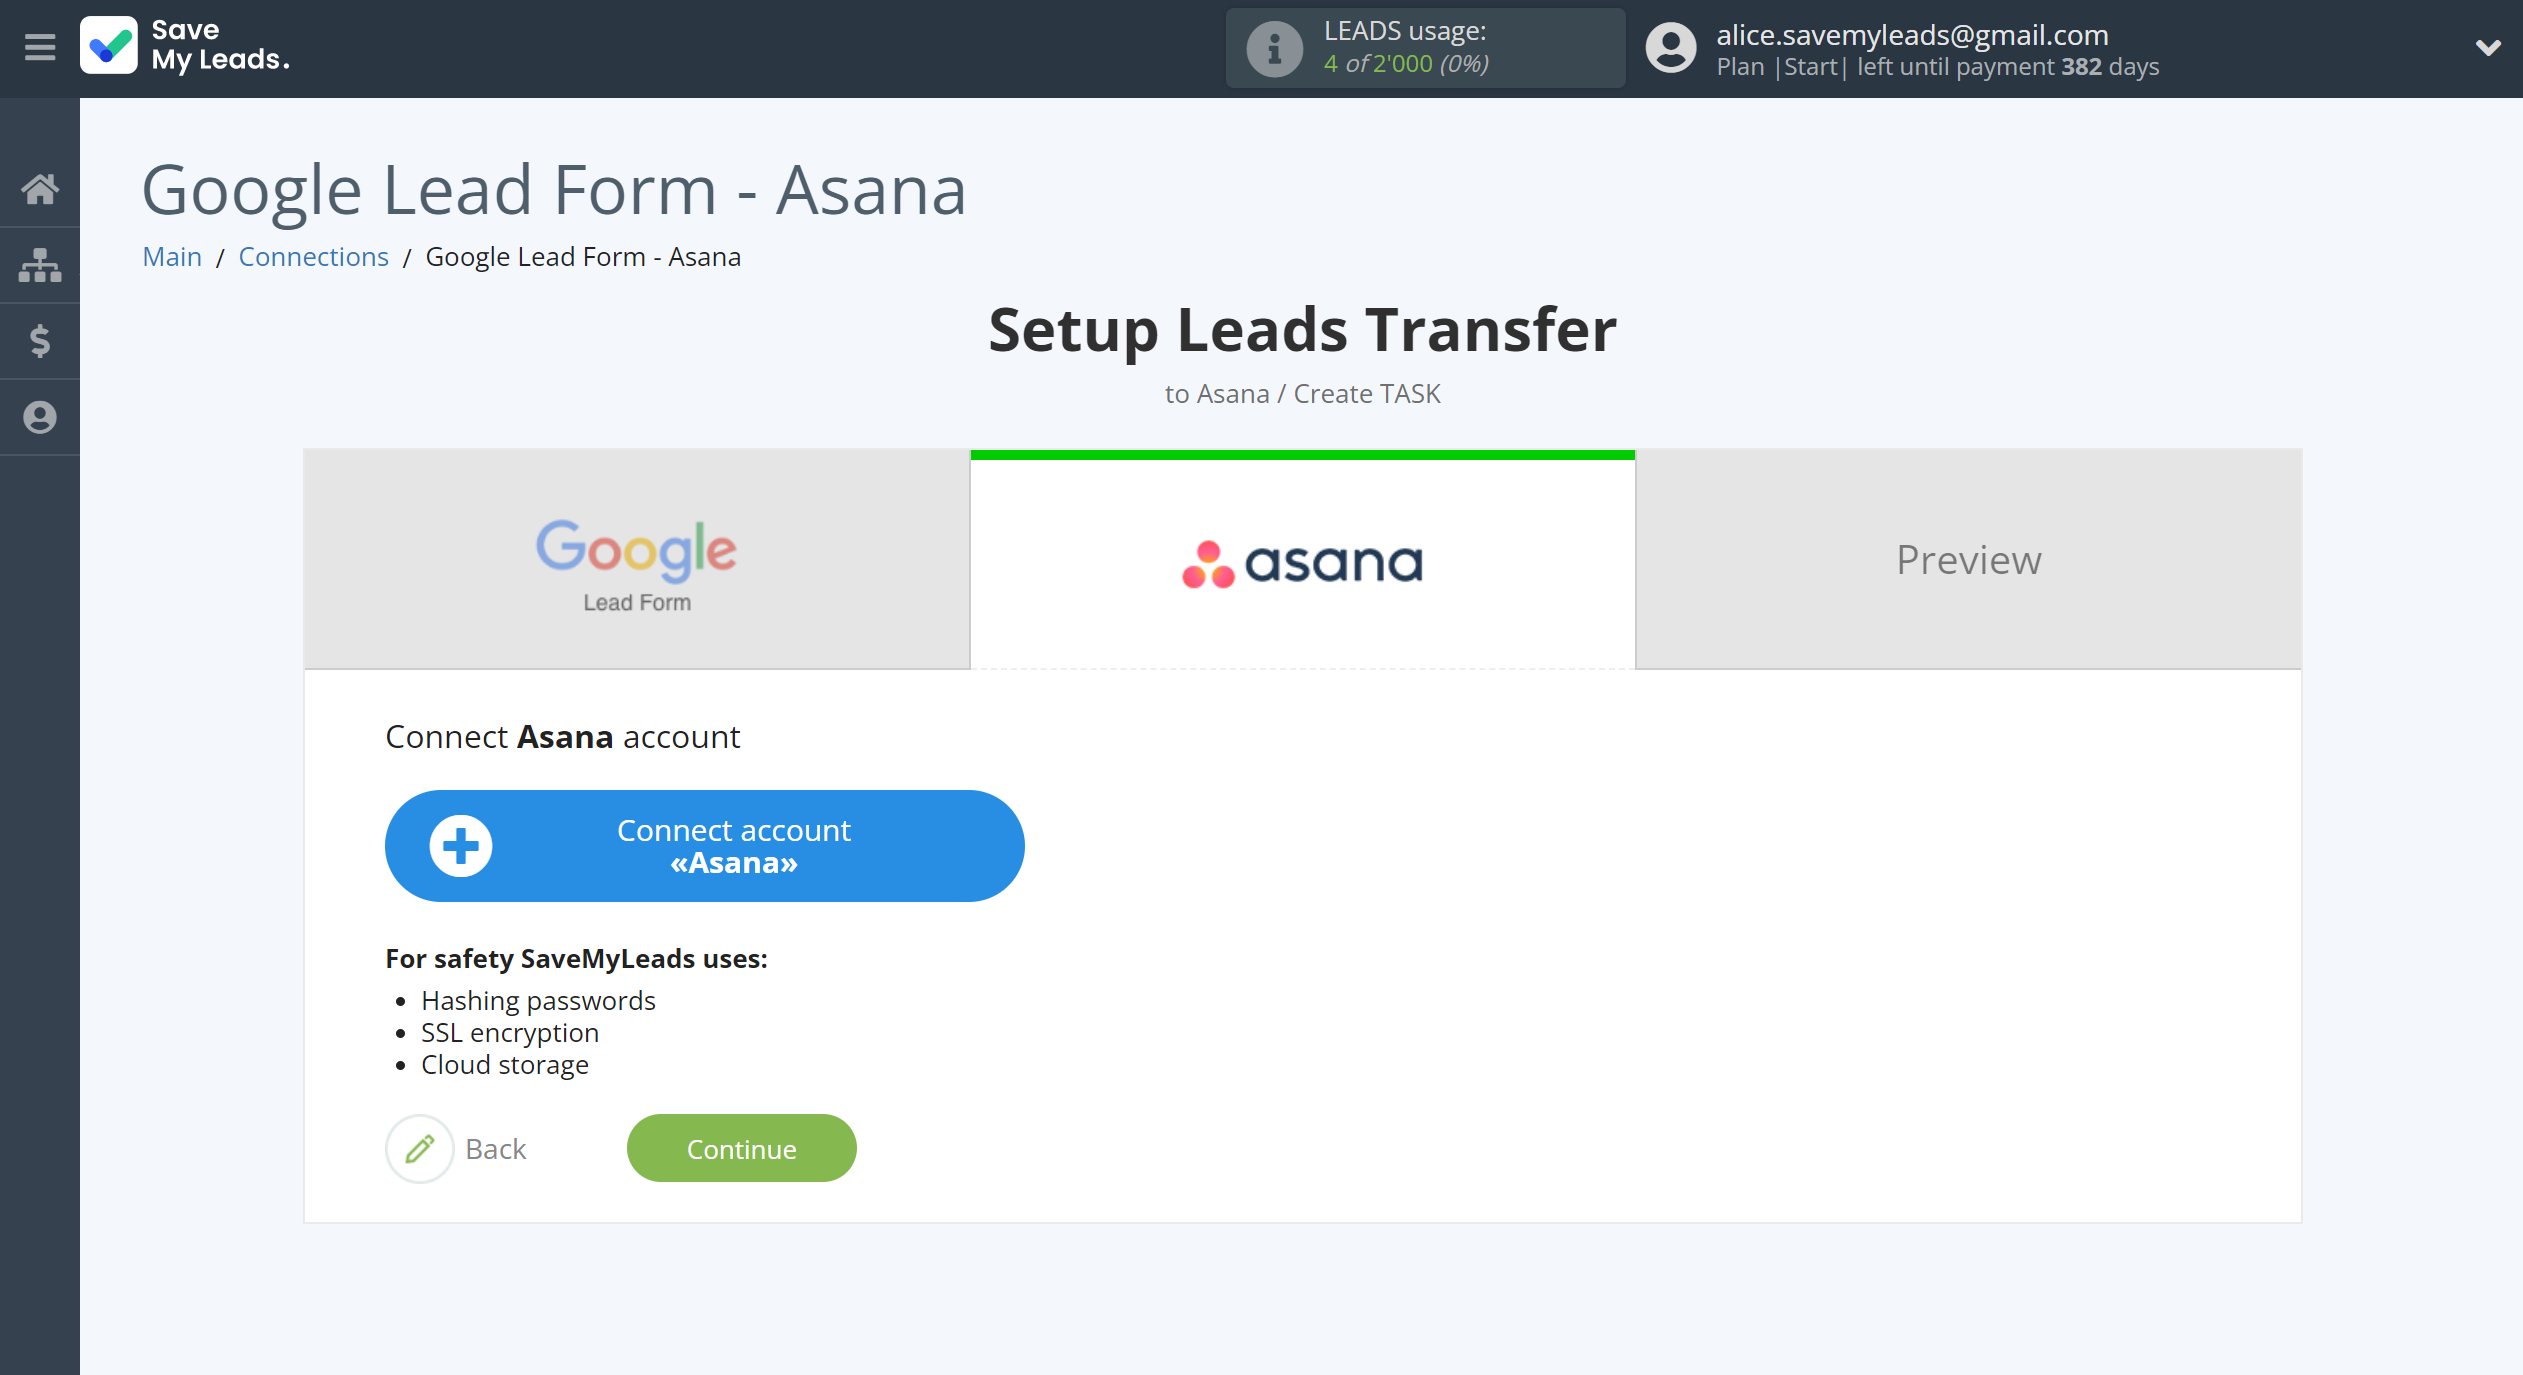Click the LEADS usage info icon

(1272, 46)
